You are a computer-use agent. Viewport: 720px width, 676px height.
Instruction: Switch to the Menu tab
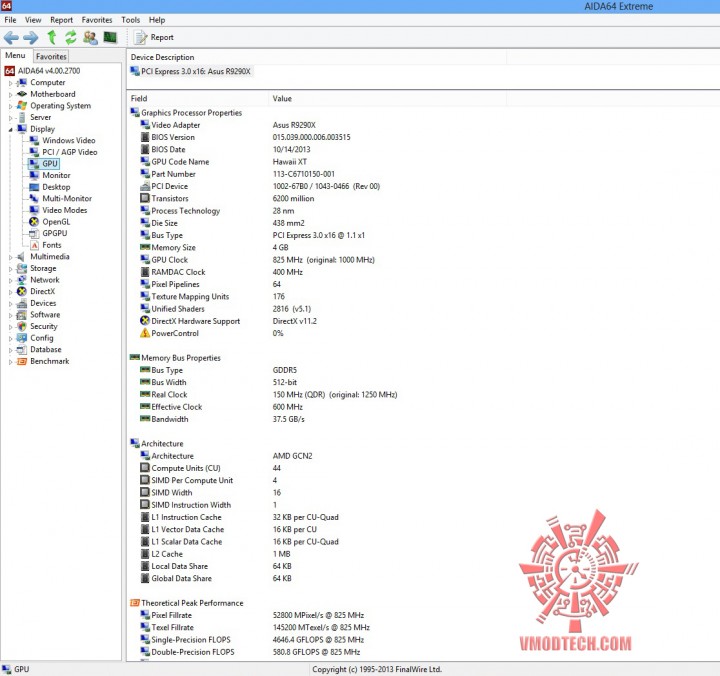[x=15, y=56]
